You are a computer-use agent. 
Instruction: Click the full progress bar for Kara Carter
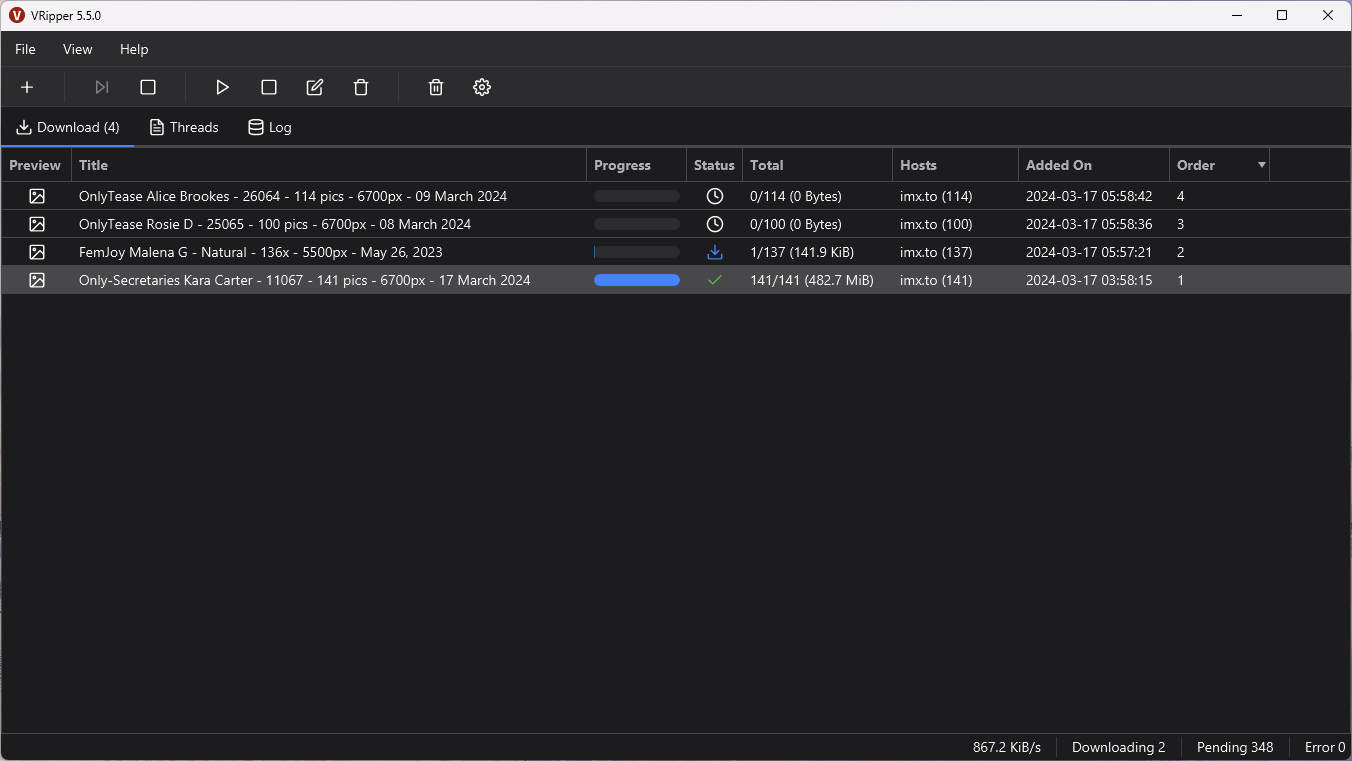[637, 280]
